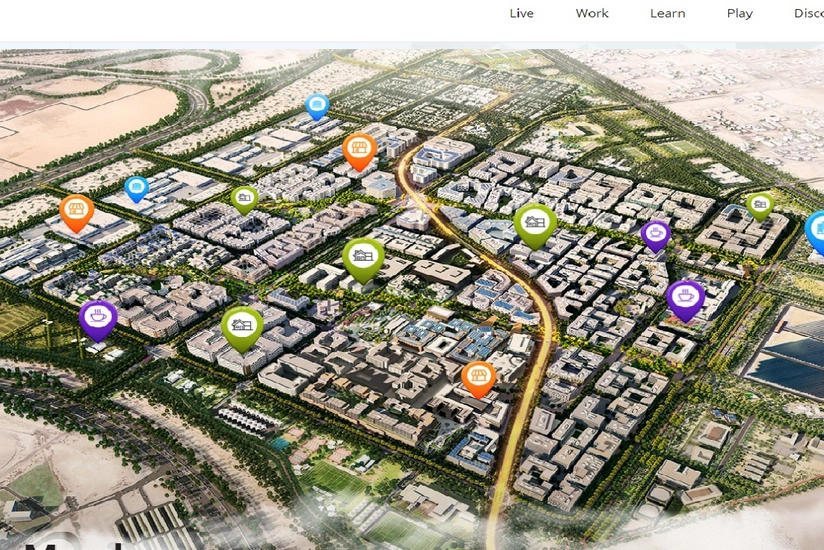Screen dimensions: 824x550
Task: Open the Play menu
Action: tap(739, 14)
